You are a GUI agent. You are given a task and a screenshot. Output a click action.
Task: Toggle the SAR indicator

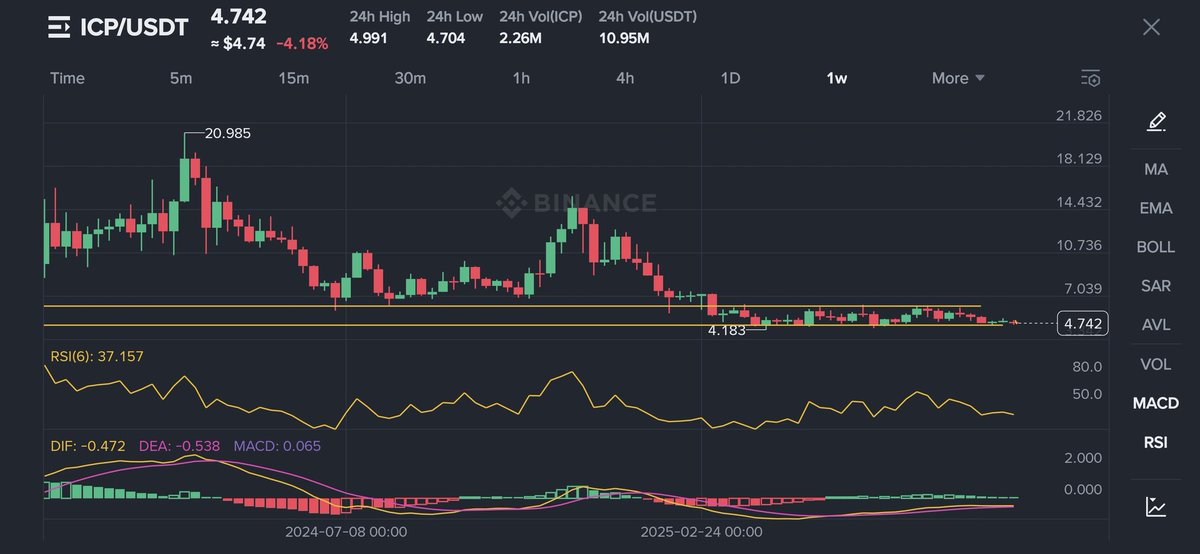point(1156,286)
